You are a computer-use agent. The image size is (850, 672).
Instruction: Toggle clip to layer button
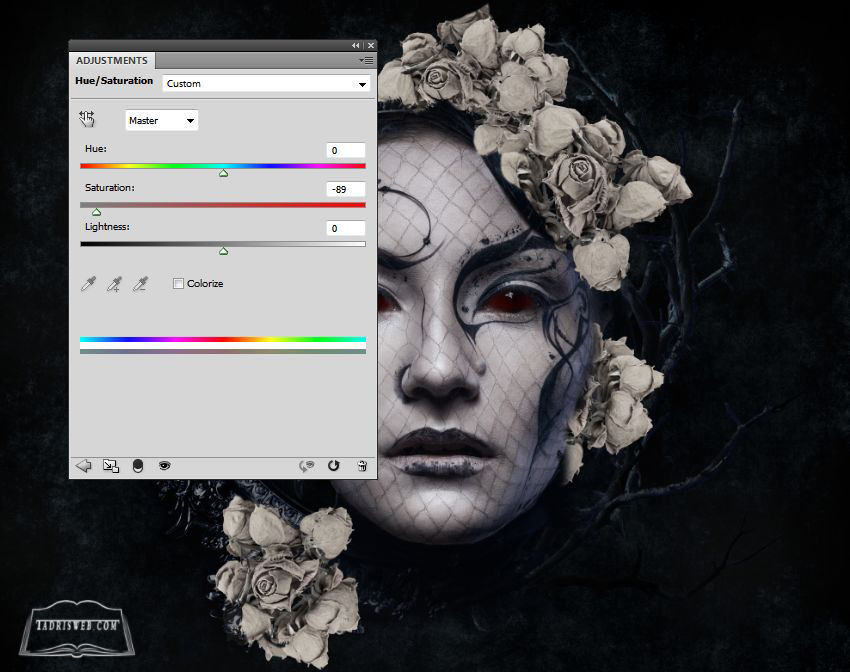[138, 466]
